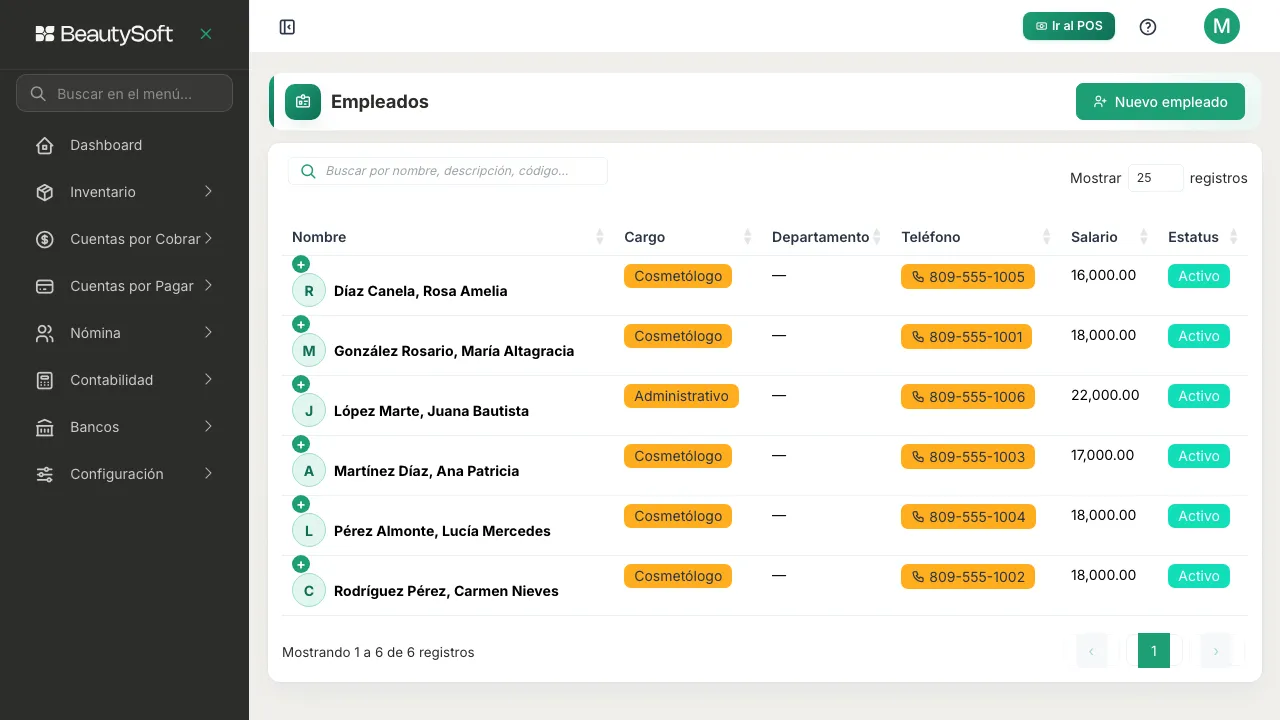Close the sidebar with the green X
Viewport: 1280px width, 720px height.
coord(206,34)
